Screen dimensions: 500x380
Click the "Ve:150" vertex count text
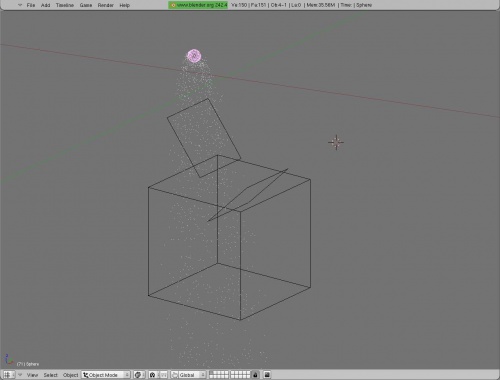[239, 5]
